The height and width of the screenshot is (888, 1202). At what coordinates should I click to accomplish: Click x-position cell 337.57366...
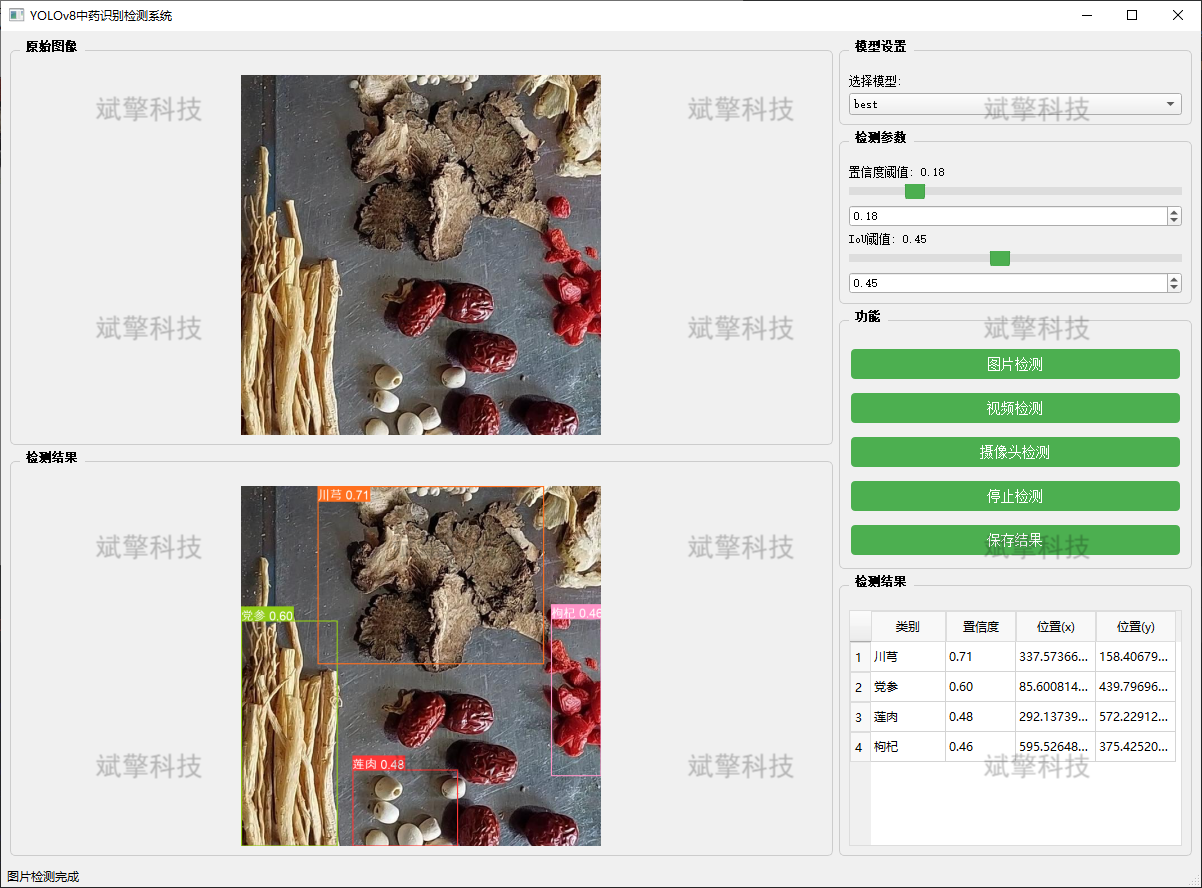point(1056,657)
